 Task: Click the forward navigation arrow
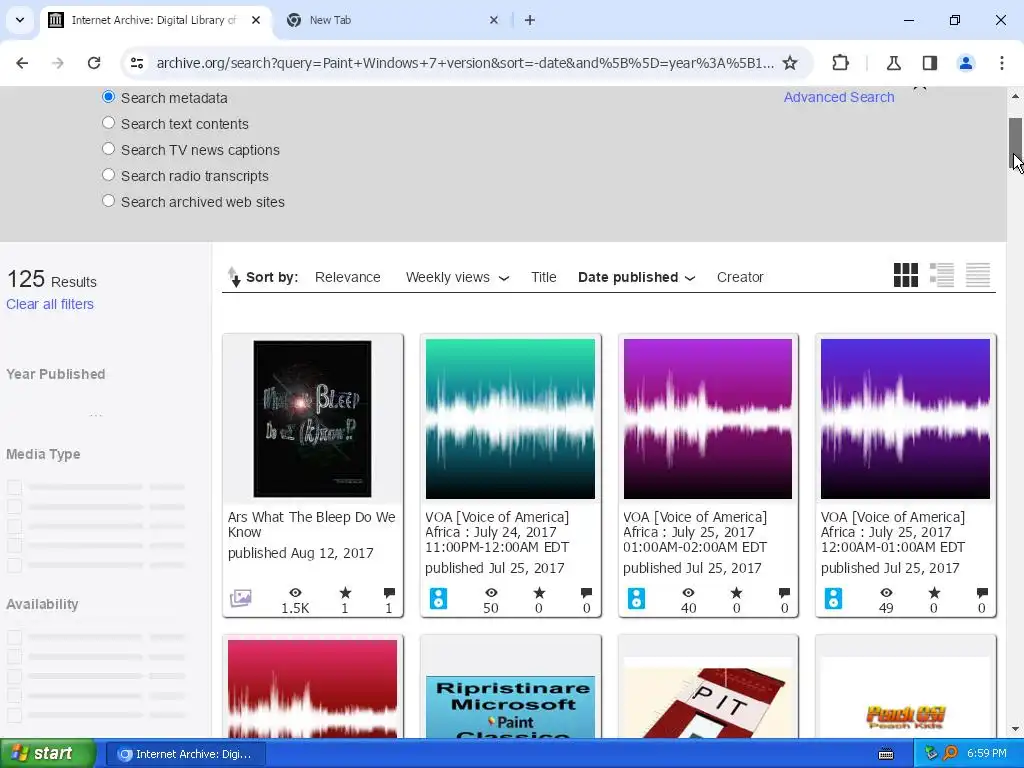click(x=58, y=63)
